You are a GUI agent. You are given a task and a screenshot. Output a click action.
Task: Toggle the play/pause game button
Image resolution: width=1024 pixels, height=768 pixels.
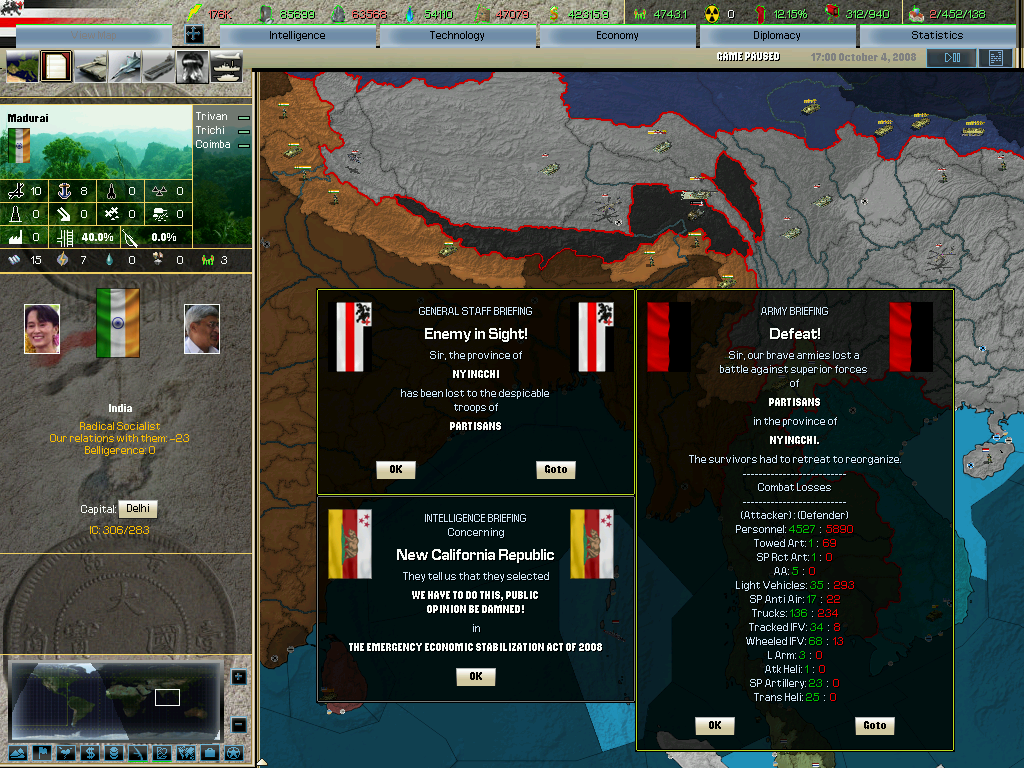point(951,58)
